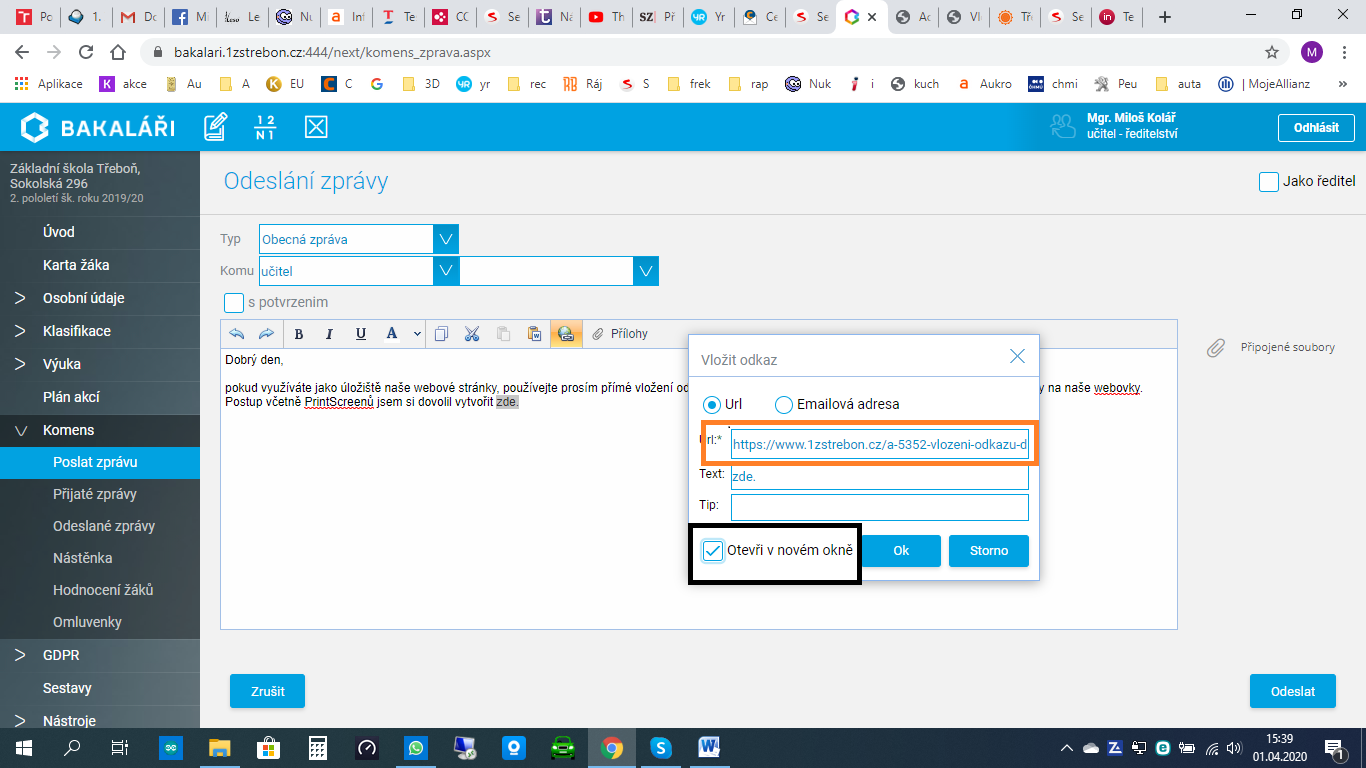Go to the Chrome home page

click(118, 52)
